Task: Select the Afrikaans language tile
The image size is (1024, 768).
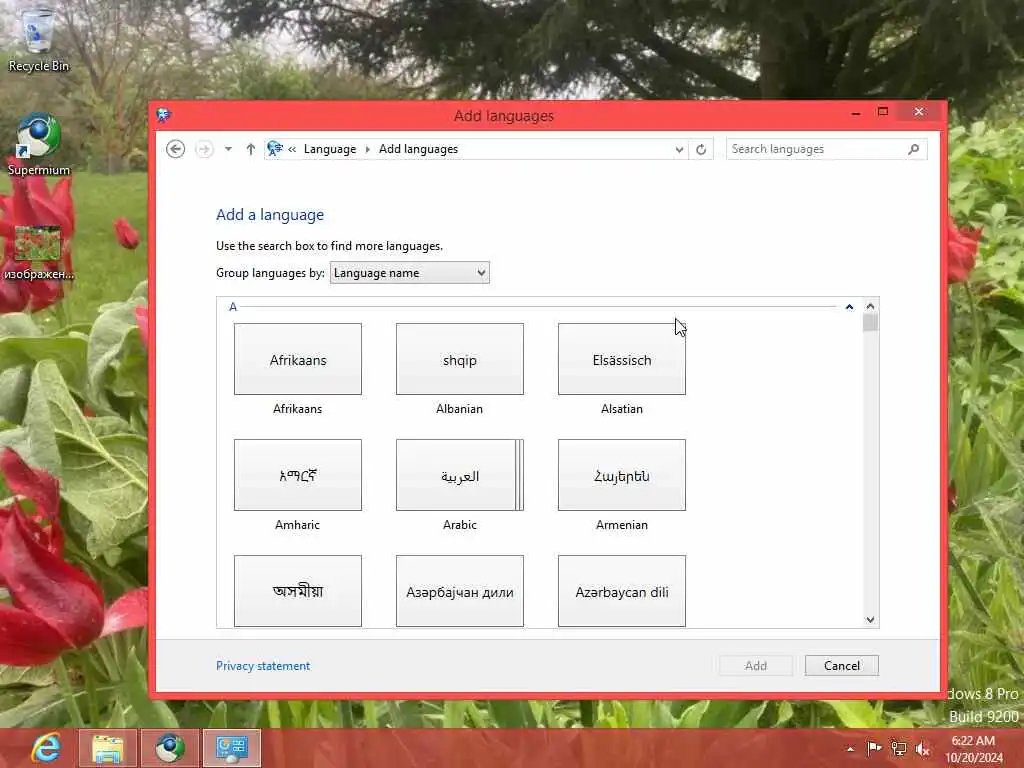Action: click(298, 359)
